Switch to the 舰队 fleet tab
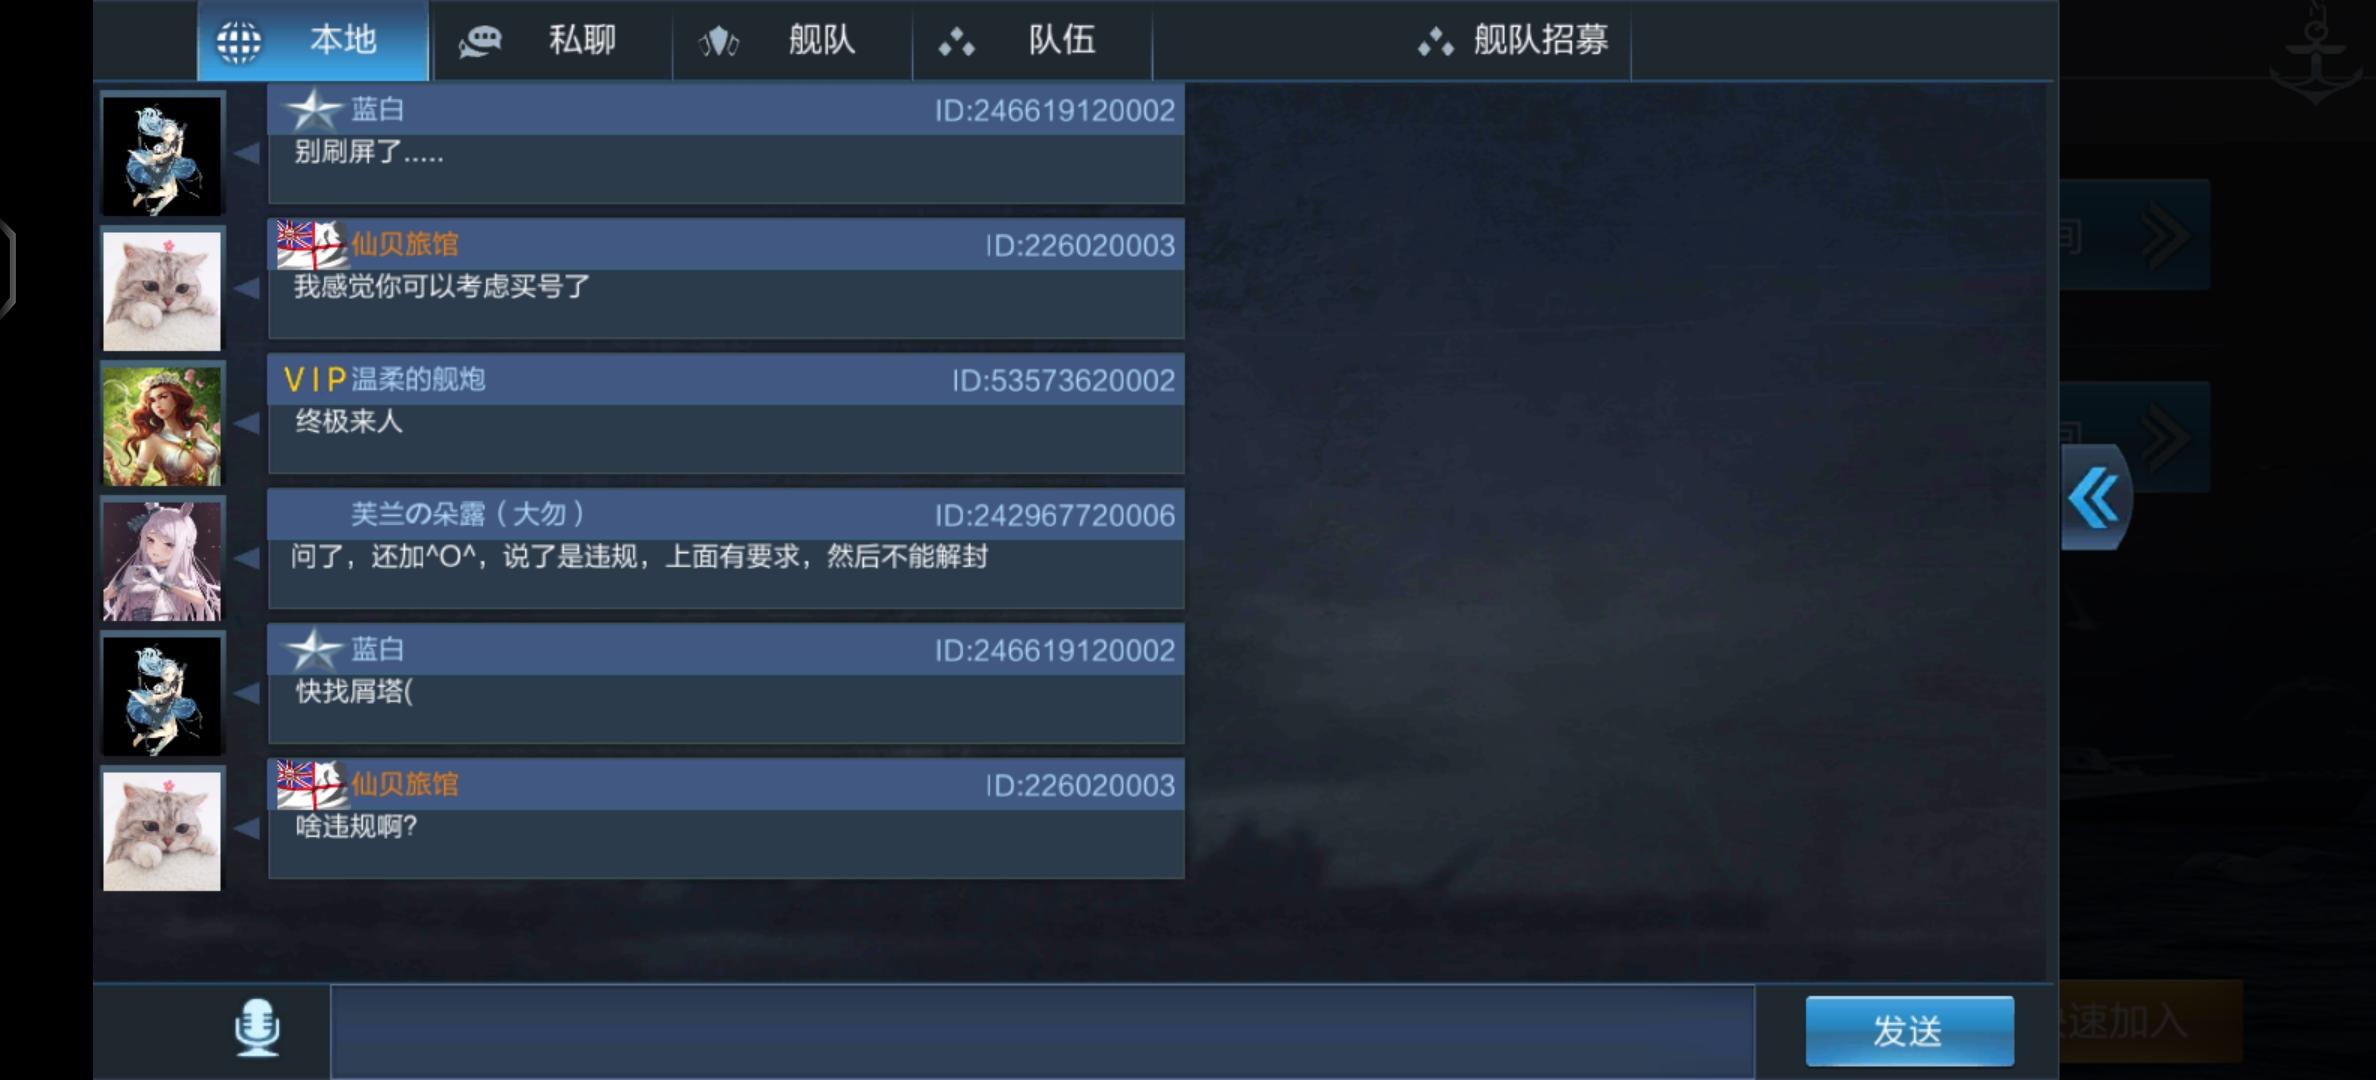 (x=792, y=40)
